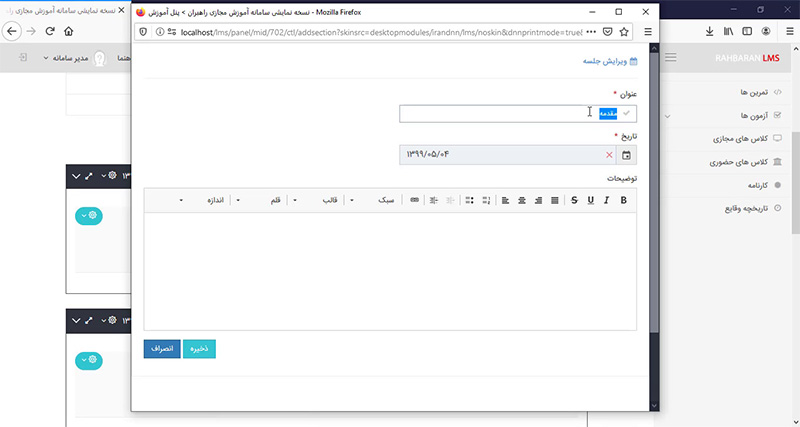Open the calendar date picker icon

click(626, 155)
